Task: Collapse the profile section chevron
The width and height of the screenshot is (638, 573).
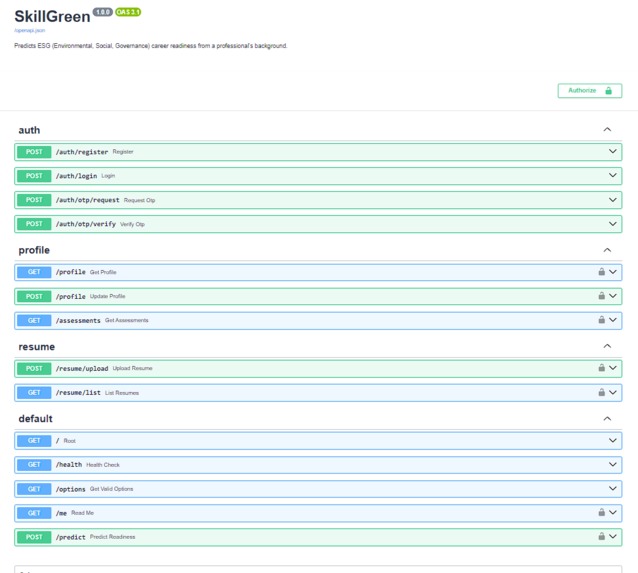Action: [607, 250]
